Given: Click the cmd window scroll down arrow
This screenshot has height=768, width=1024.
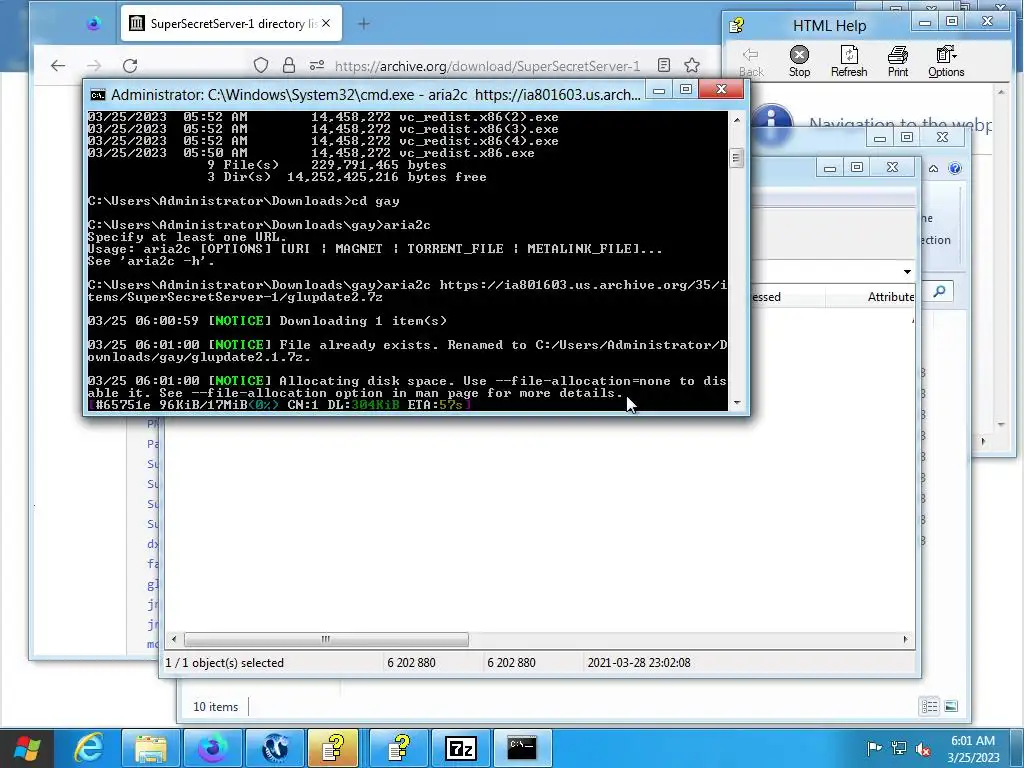Looking at the screenshot, I should (x=737, y=403).
